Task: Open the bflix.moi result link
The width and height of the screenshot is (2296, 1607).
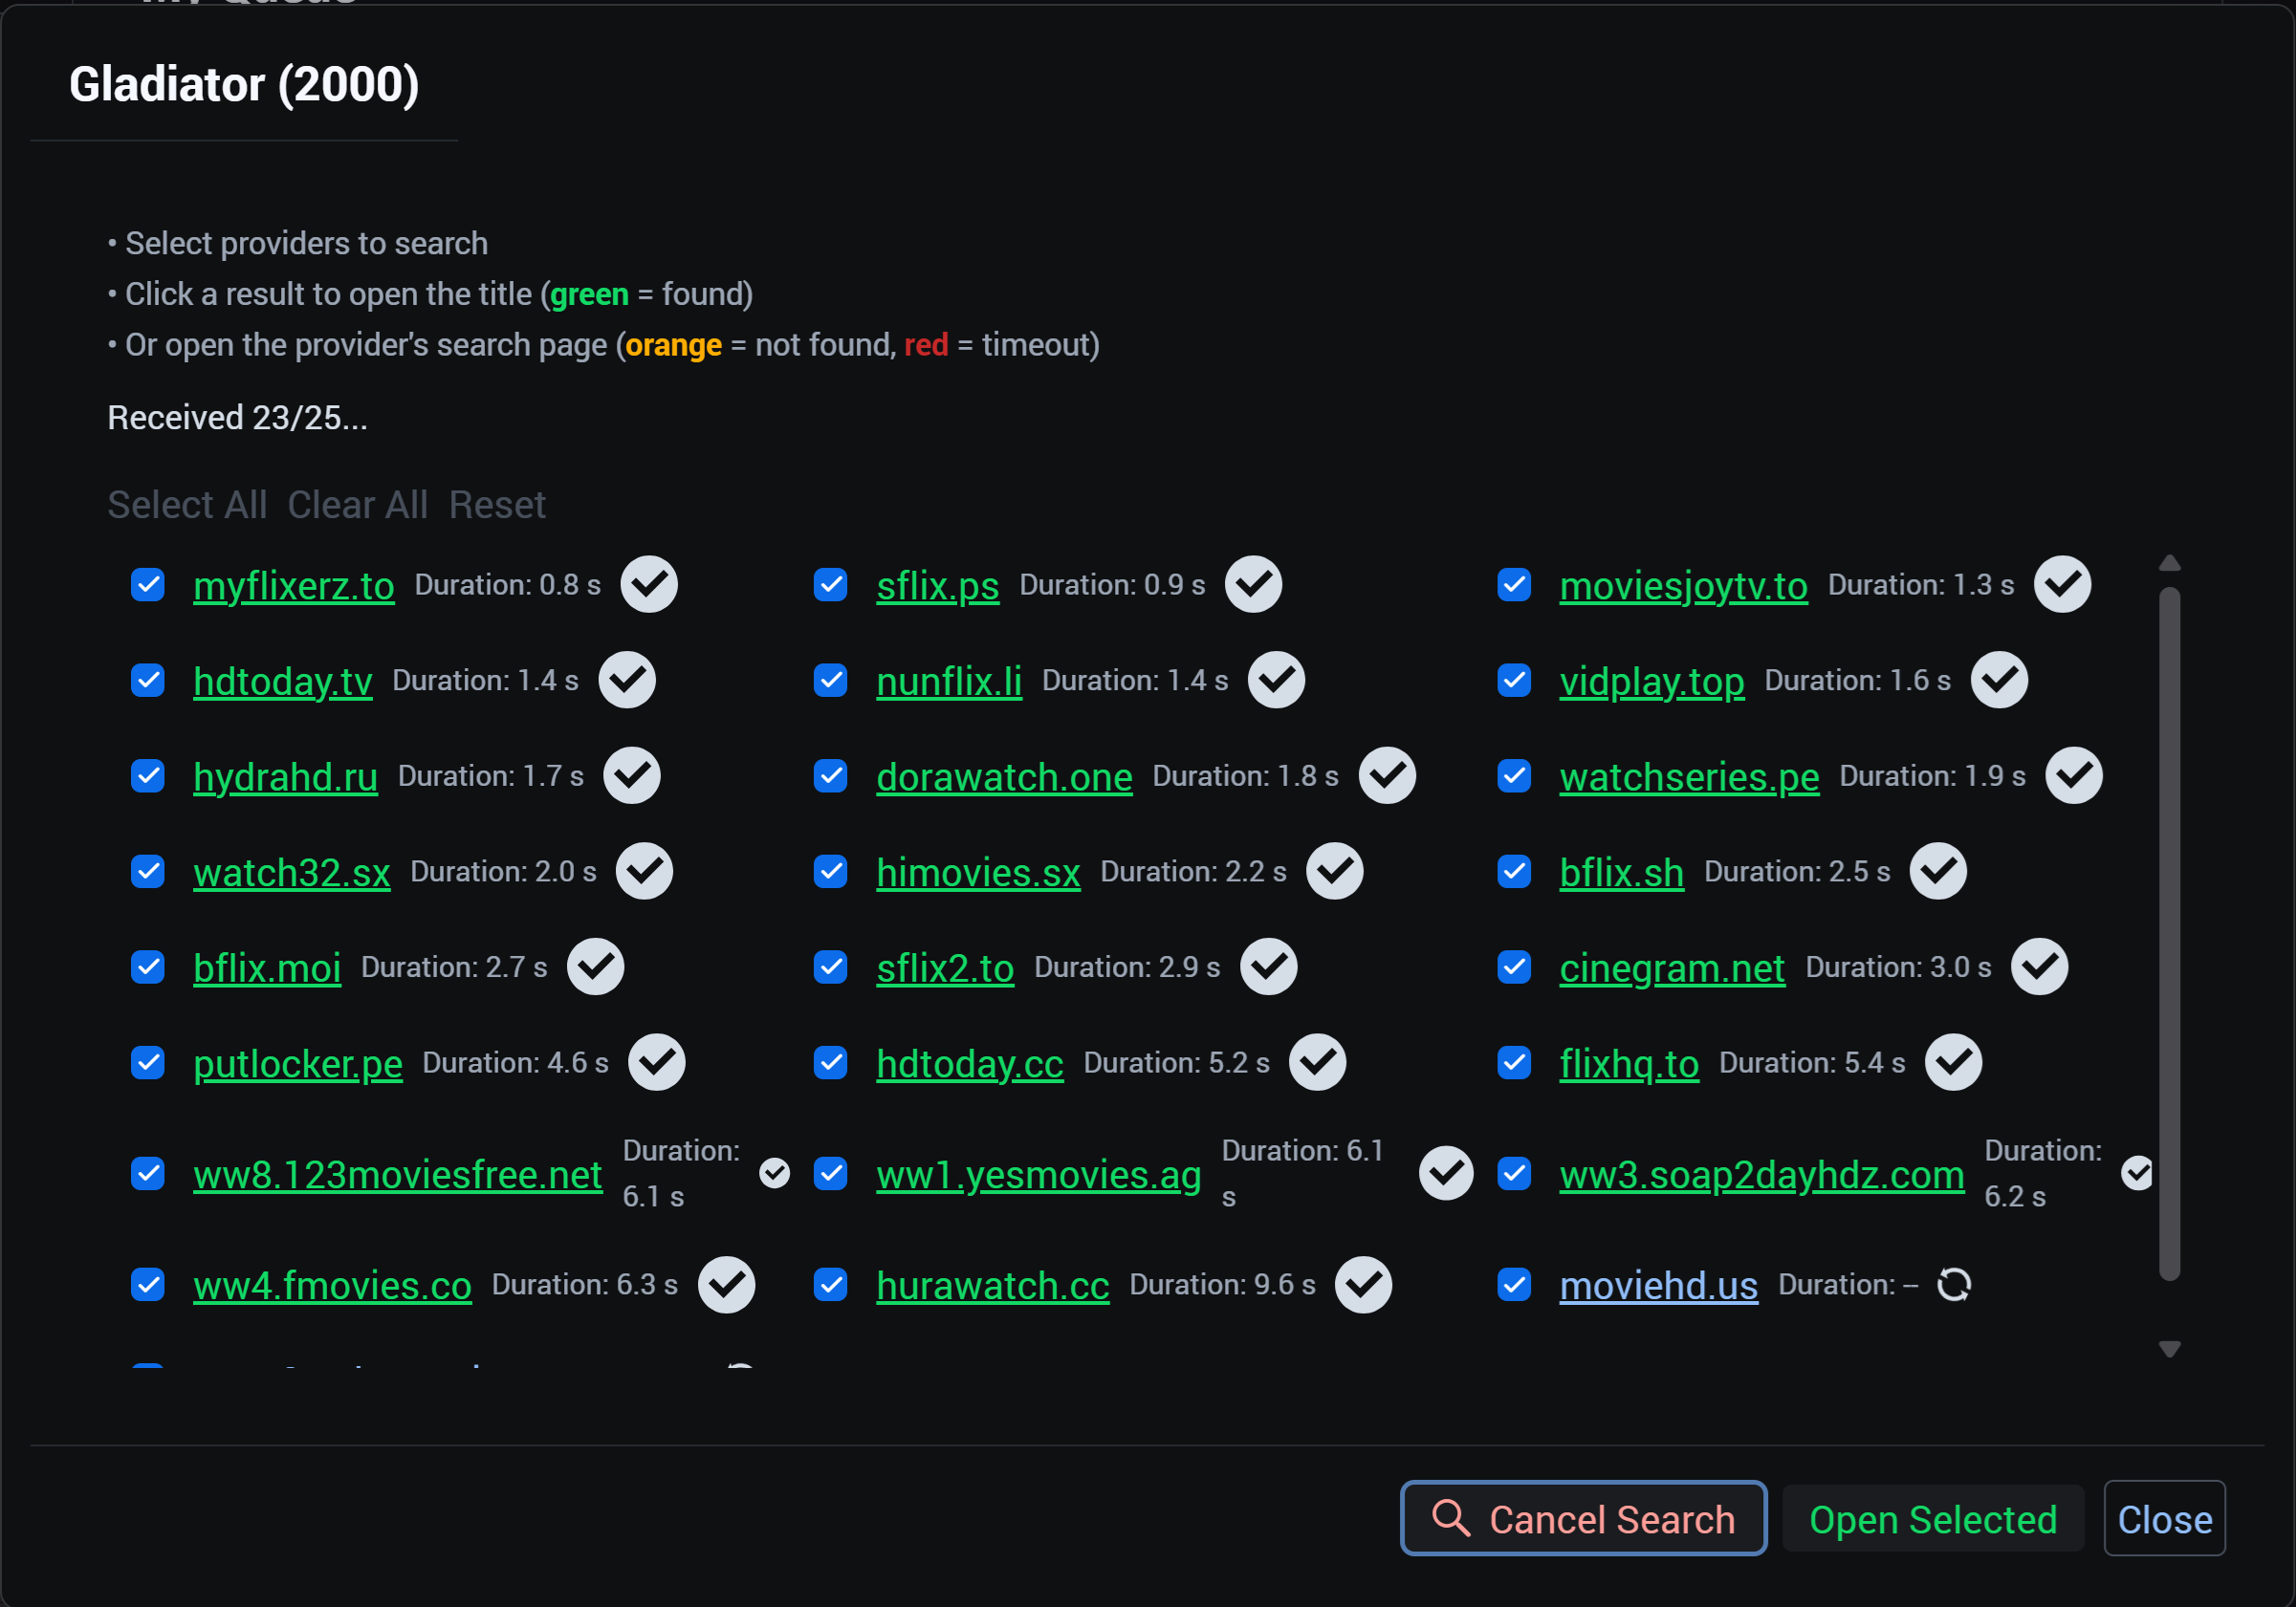Action: pyautogui.click(x=267, y=968)
